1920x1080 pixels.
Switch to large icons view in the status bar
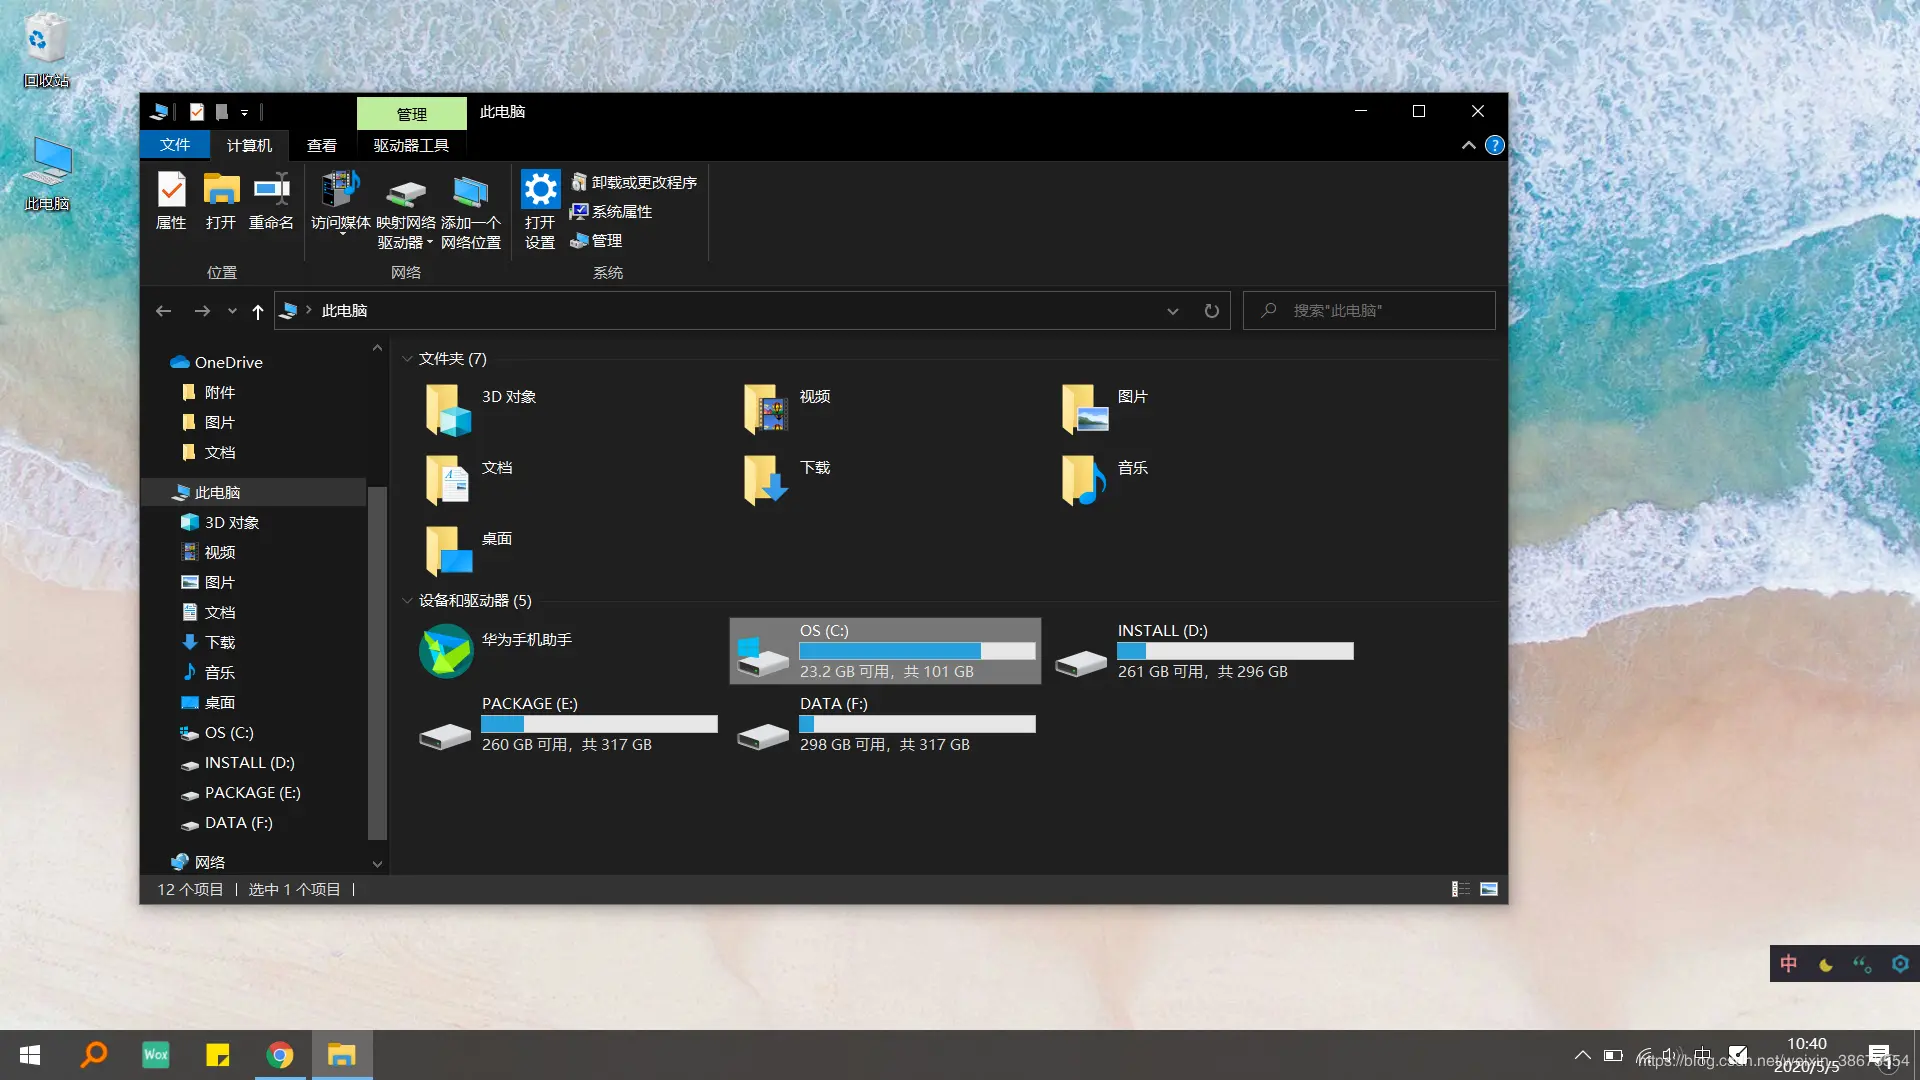tap(1489, 889)
